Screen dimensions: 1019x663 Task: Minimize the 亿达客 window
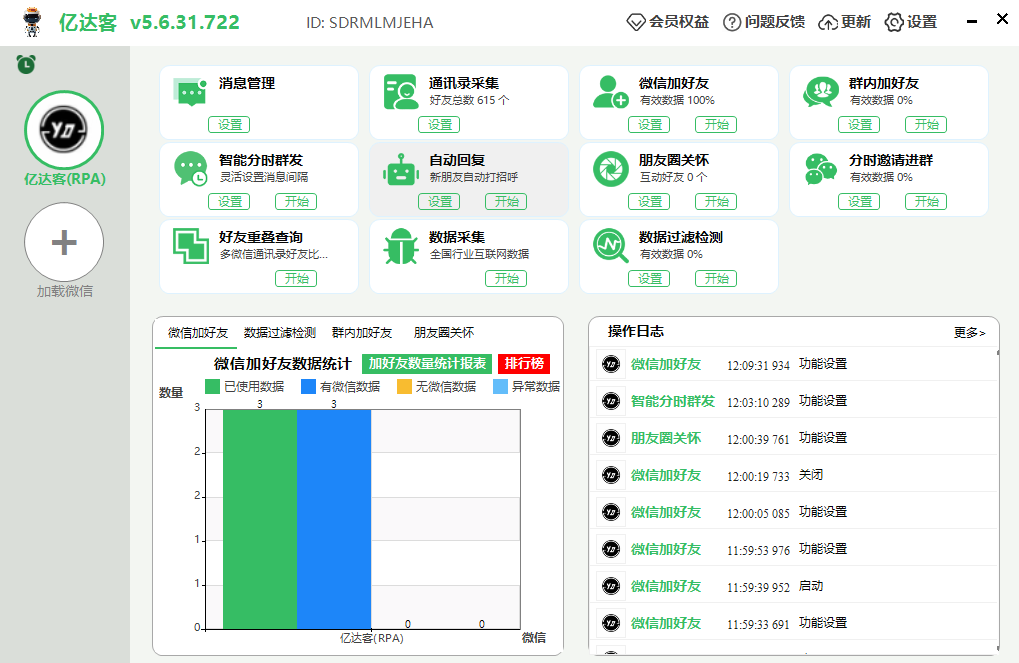(972, 21)
